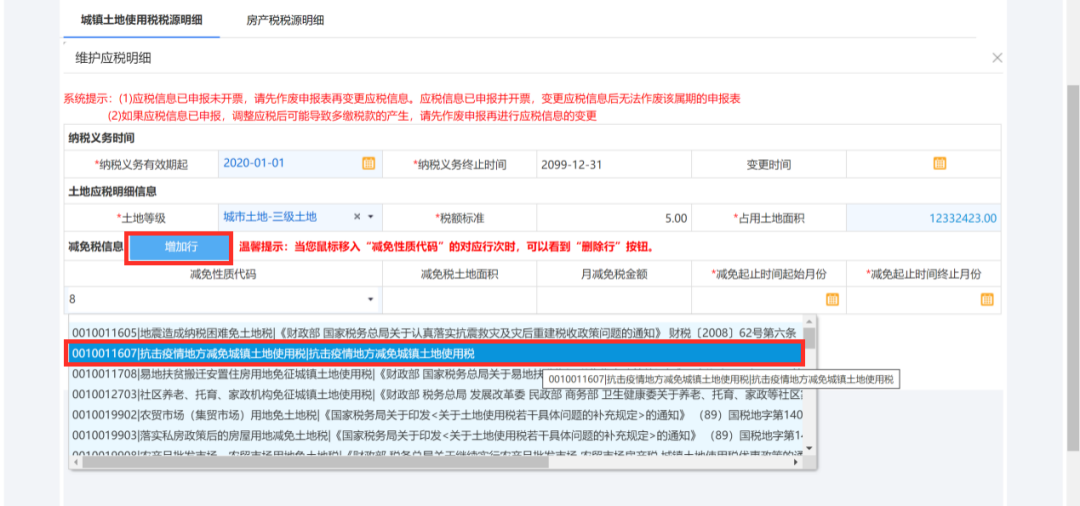1080x506 pixels.
Task: Click the 减免性质代码 column header
Action: 223,275
